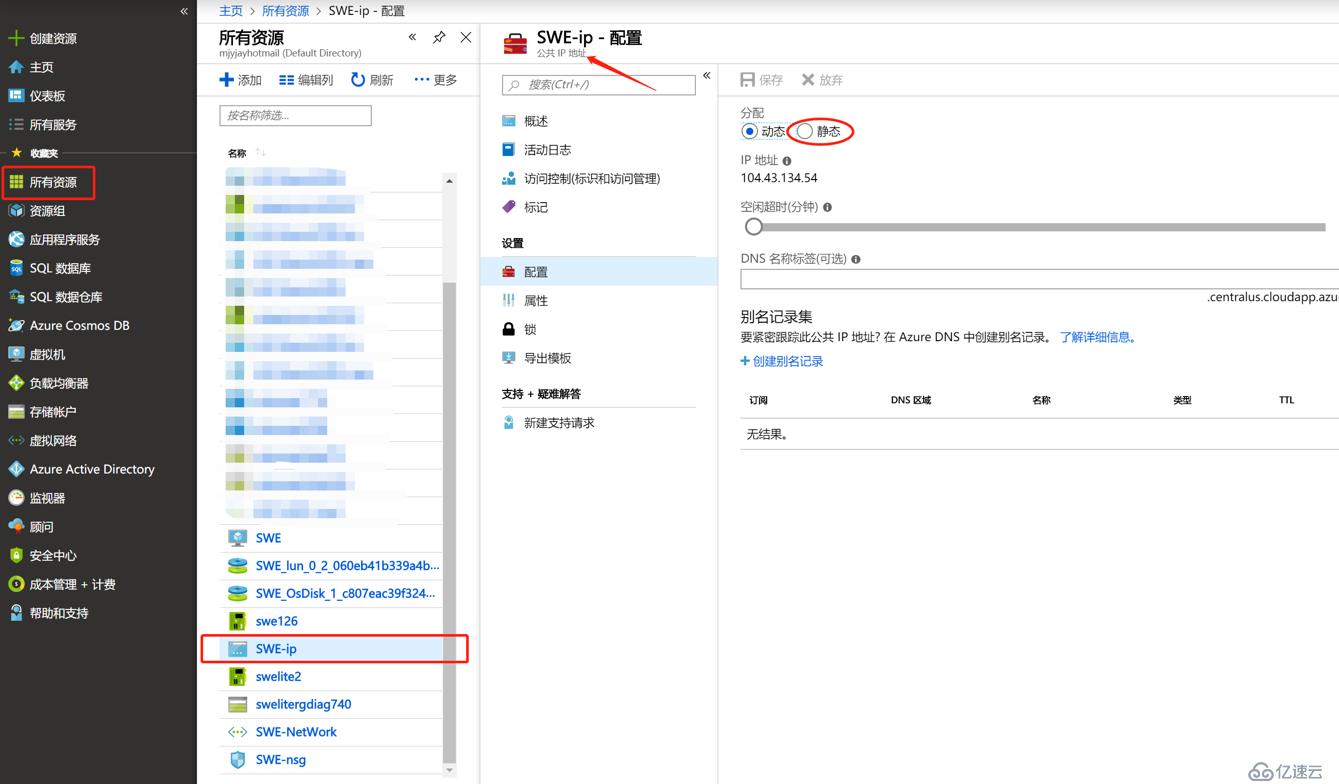Open swelitergdiag740 storage resource
The height and width of the screenshot is (784, 1339).
tap(303, 704)
